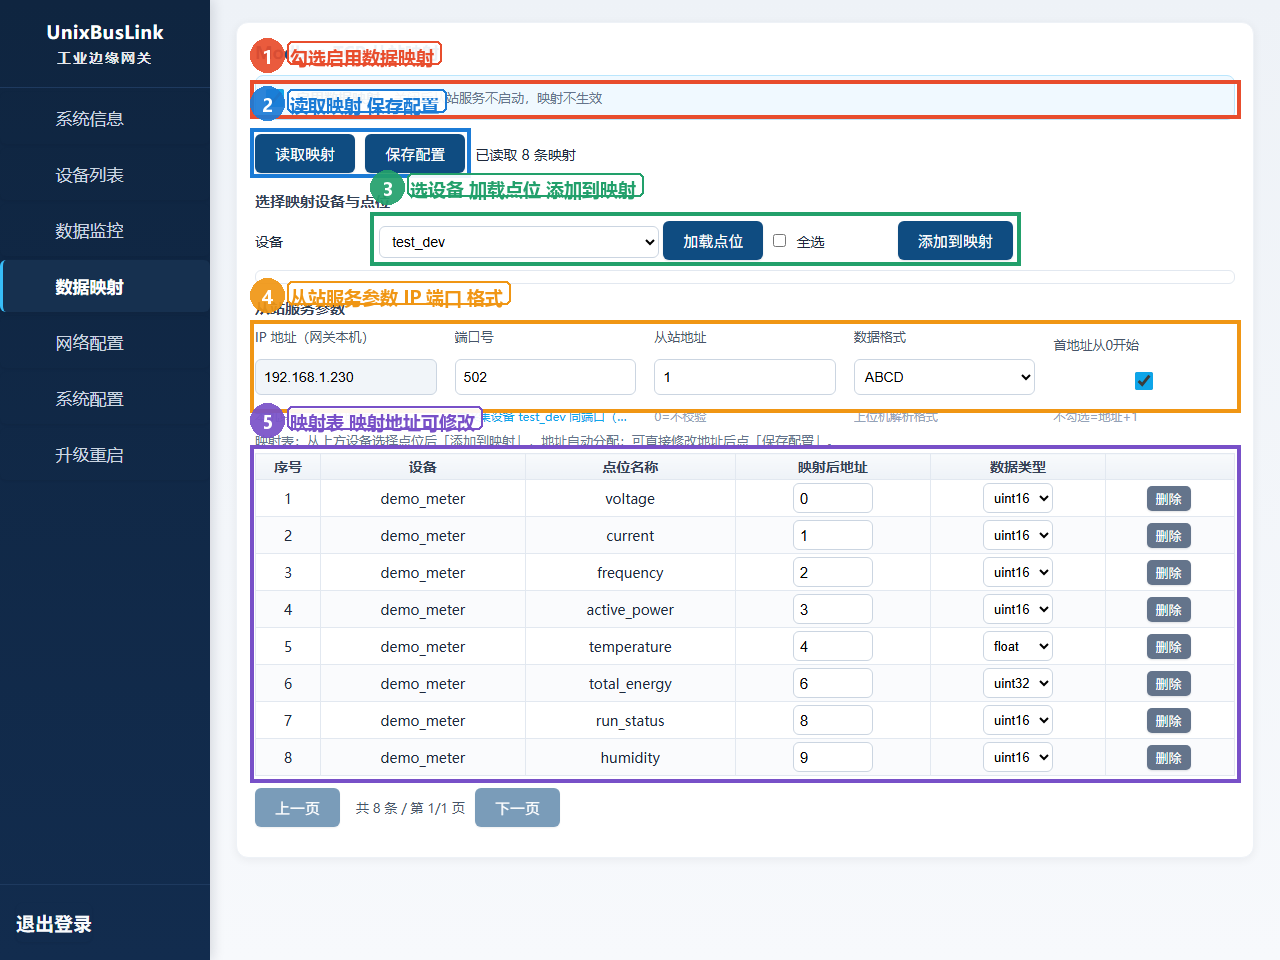1280x960 pixels.
Task: Open the float type dropdown for temperature
Action: click(1018, 646)
